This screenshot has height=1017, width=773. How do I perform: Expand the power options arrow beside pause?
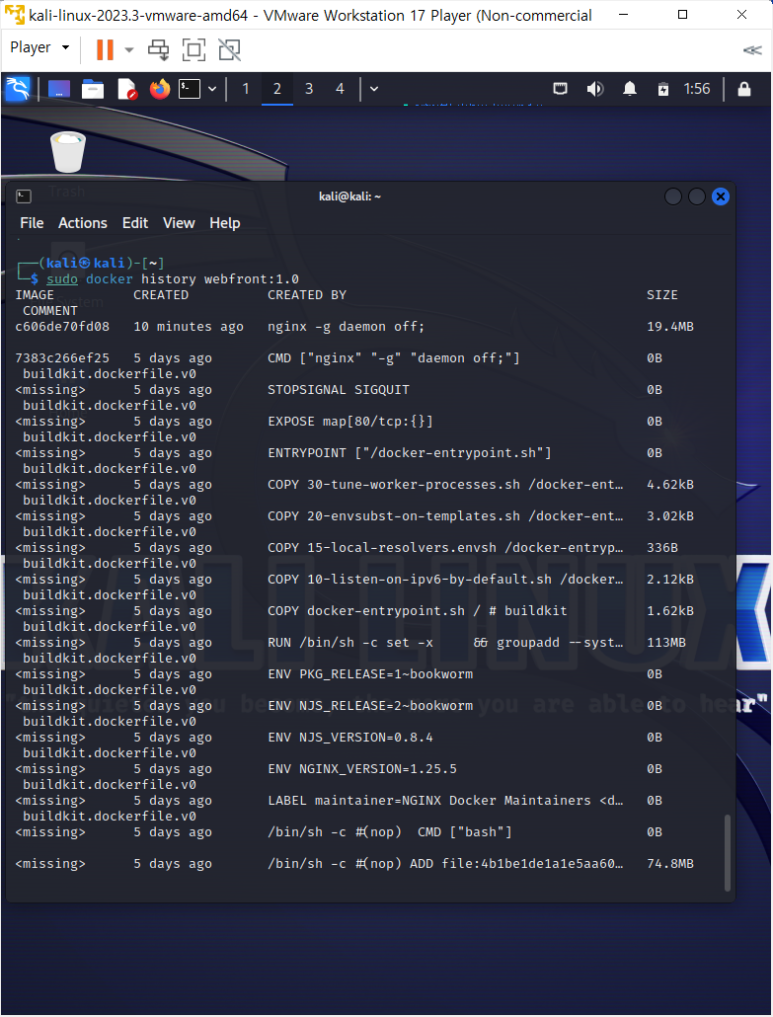coord(129,50)
